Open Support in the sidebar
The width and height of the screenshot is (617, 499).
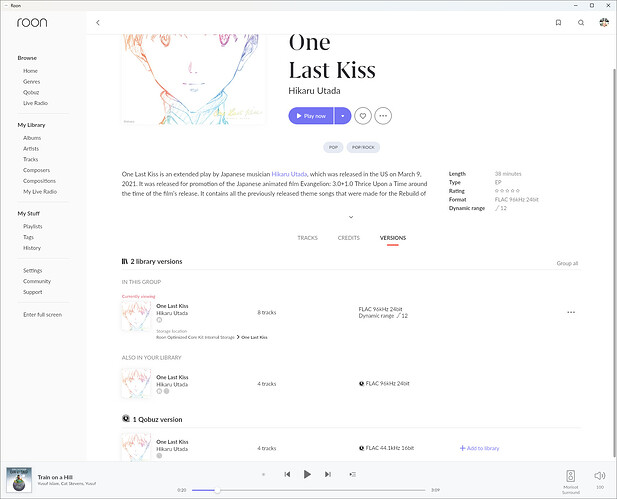[x=33, y=292]
